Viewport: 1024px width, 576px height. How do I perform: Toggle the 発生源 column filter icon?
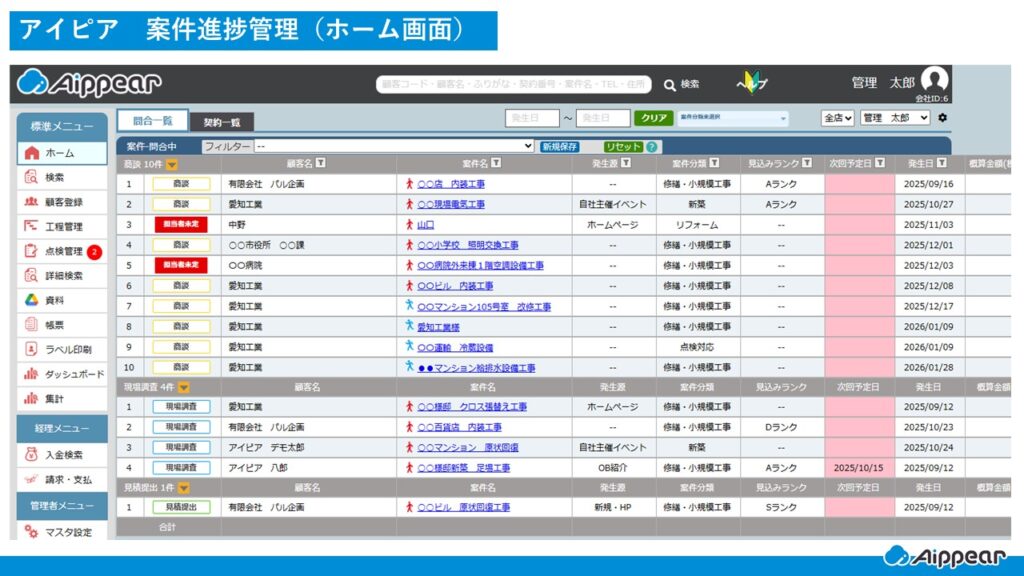tap(640, 163)
